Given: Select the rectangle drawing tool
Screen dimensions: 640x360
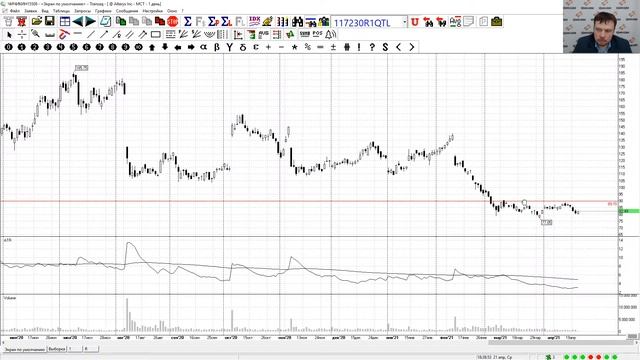Looking at the screenshot, I should point(156,35).
